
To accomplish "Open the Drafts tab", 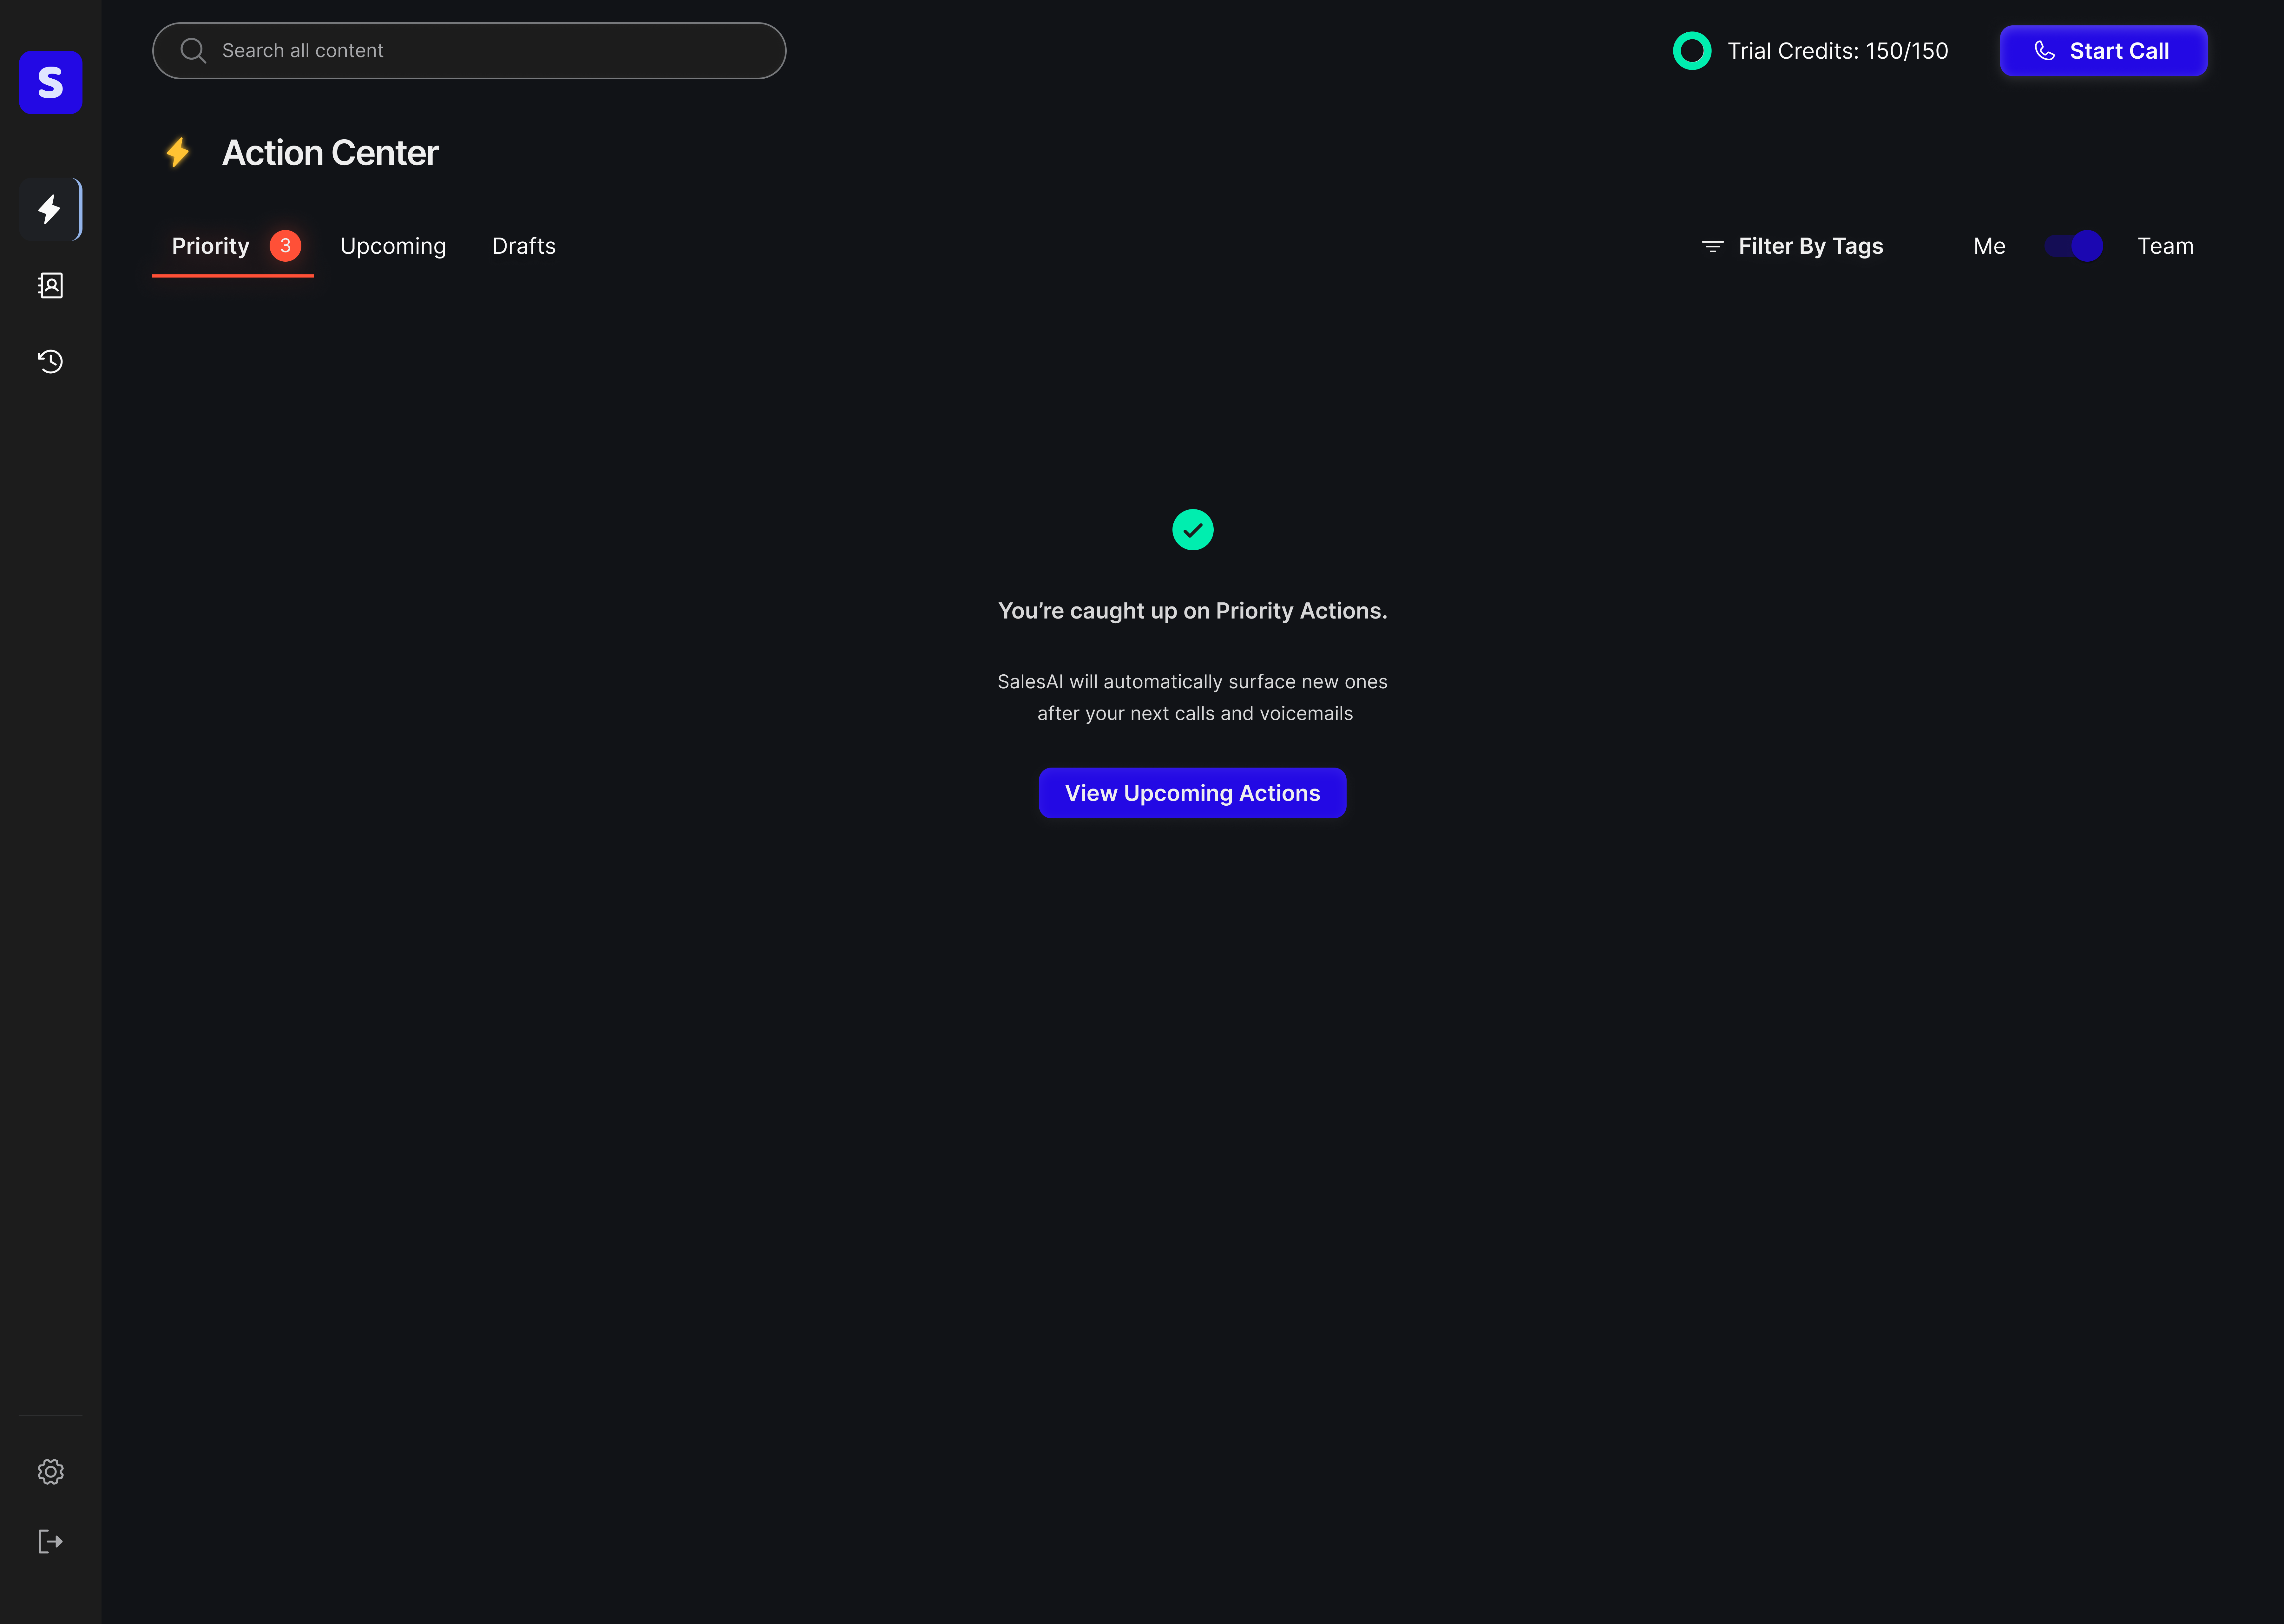I will [x=523, y=245].
